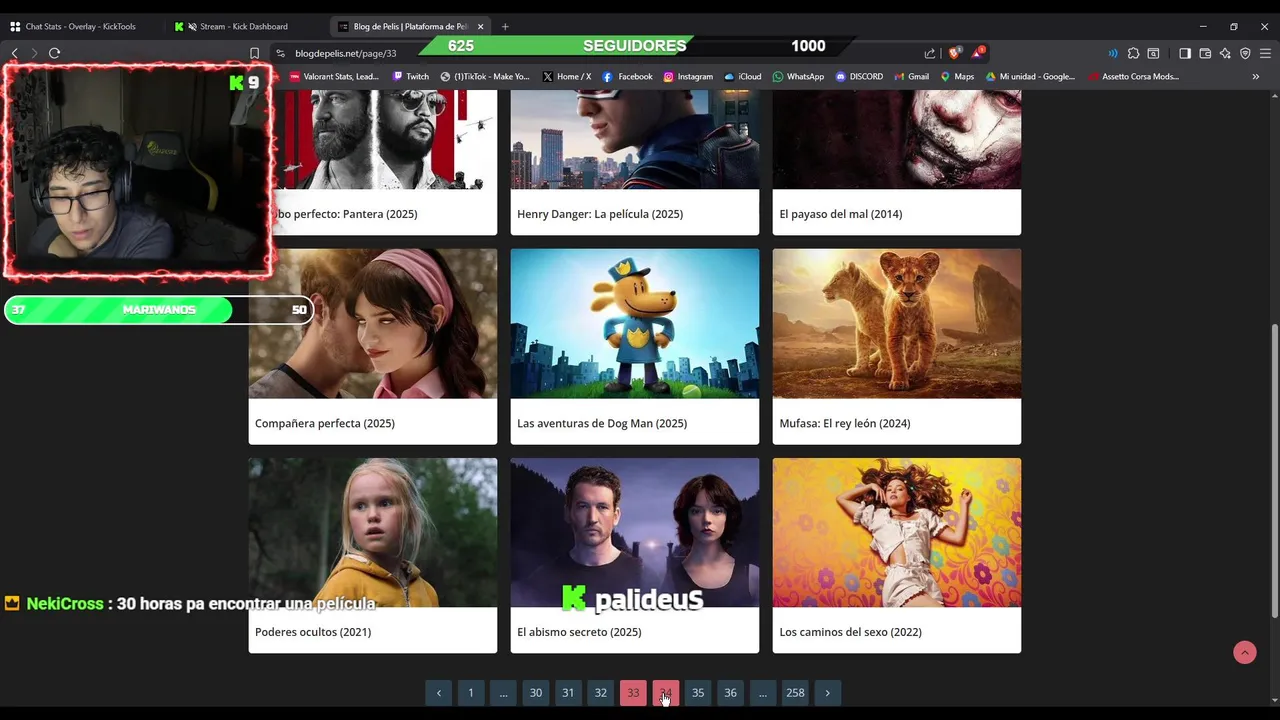Open El payaso del mal (2014) title

(x=841, y=214)
